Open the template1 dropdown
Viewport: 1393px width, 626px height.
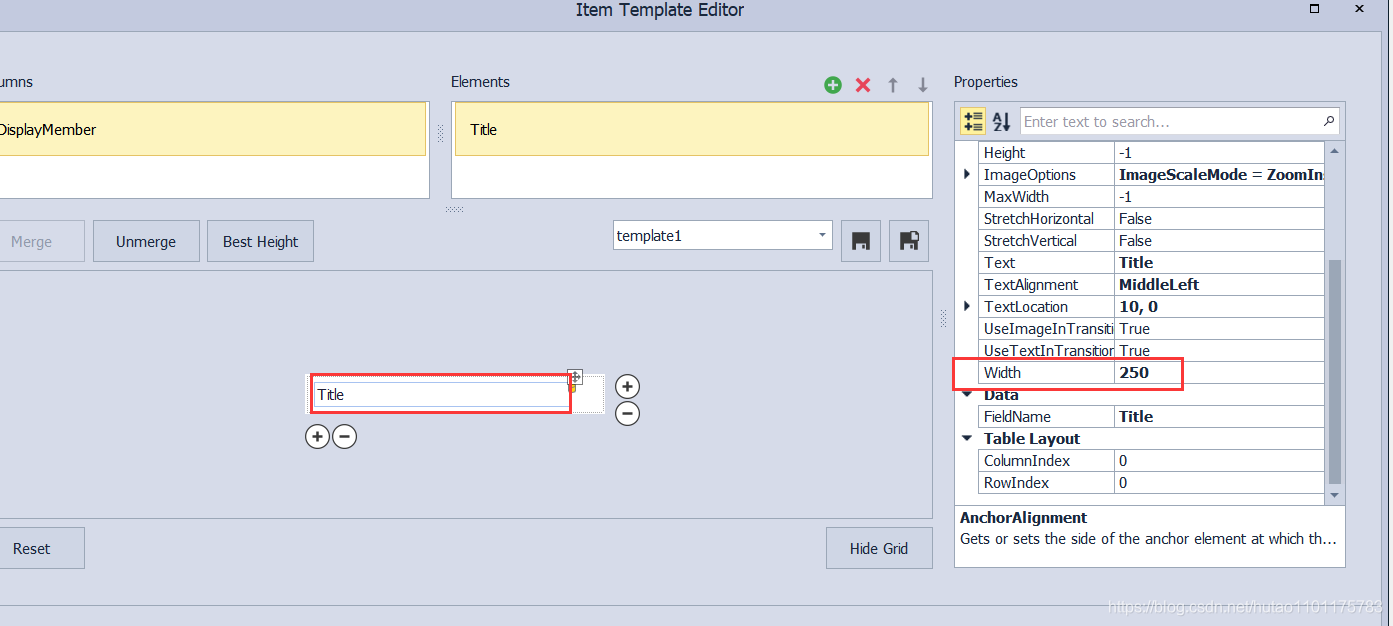pos(820,235)
